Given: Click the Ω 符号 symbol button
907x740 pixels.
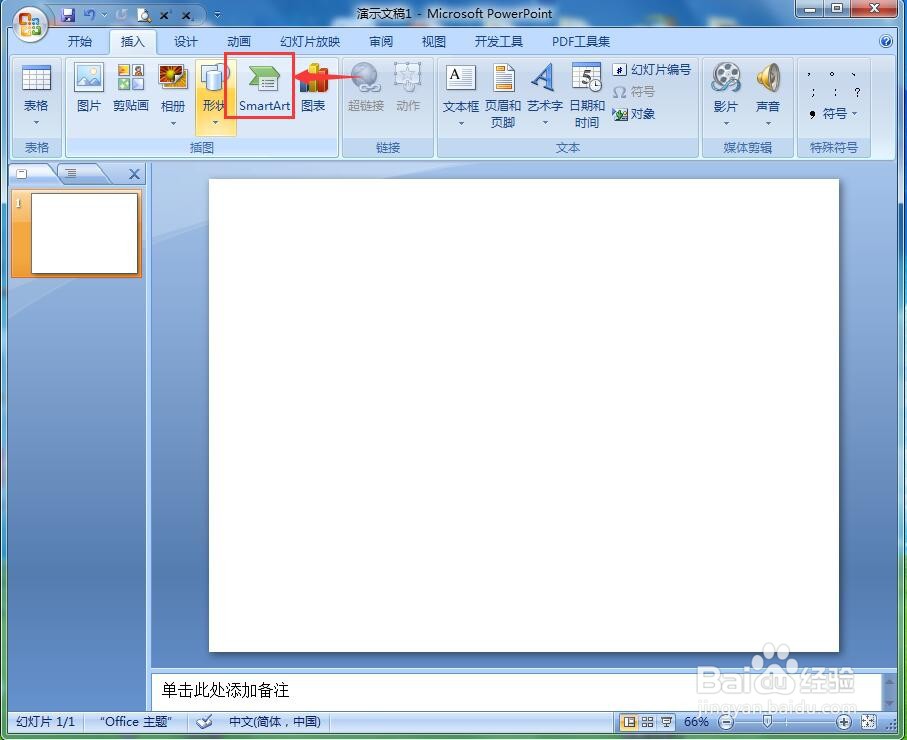Looking at the screenshot, I should 633,92.
